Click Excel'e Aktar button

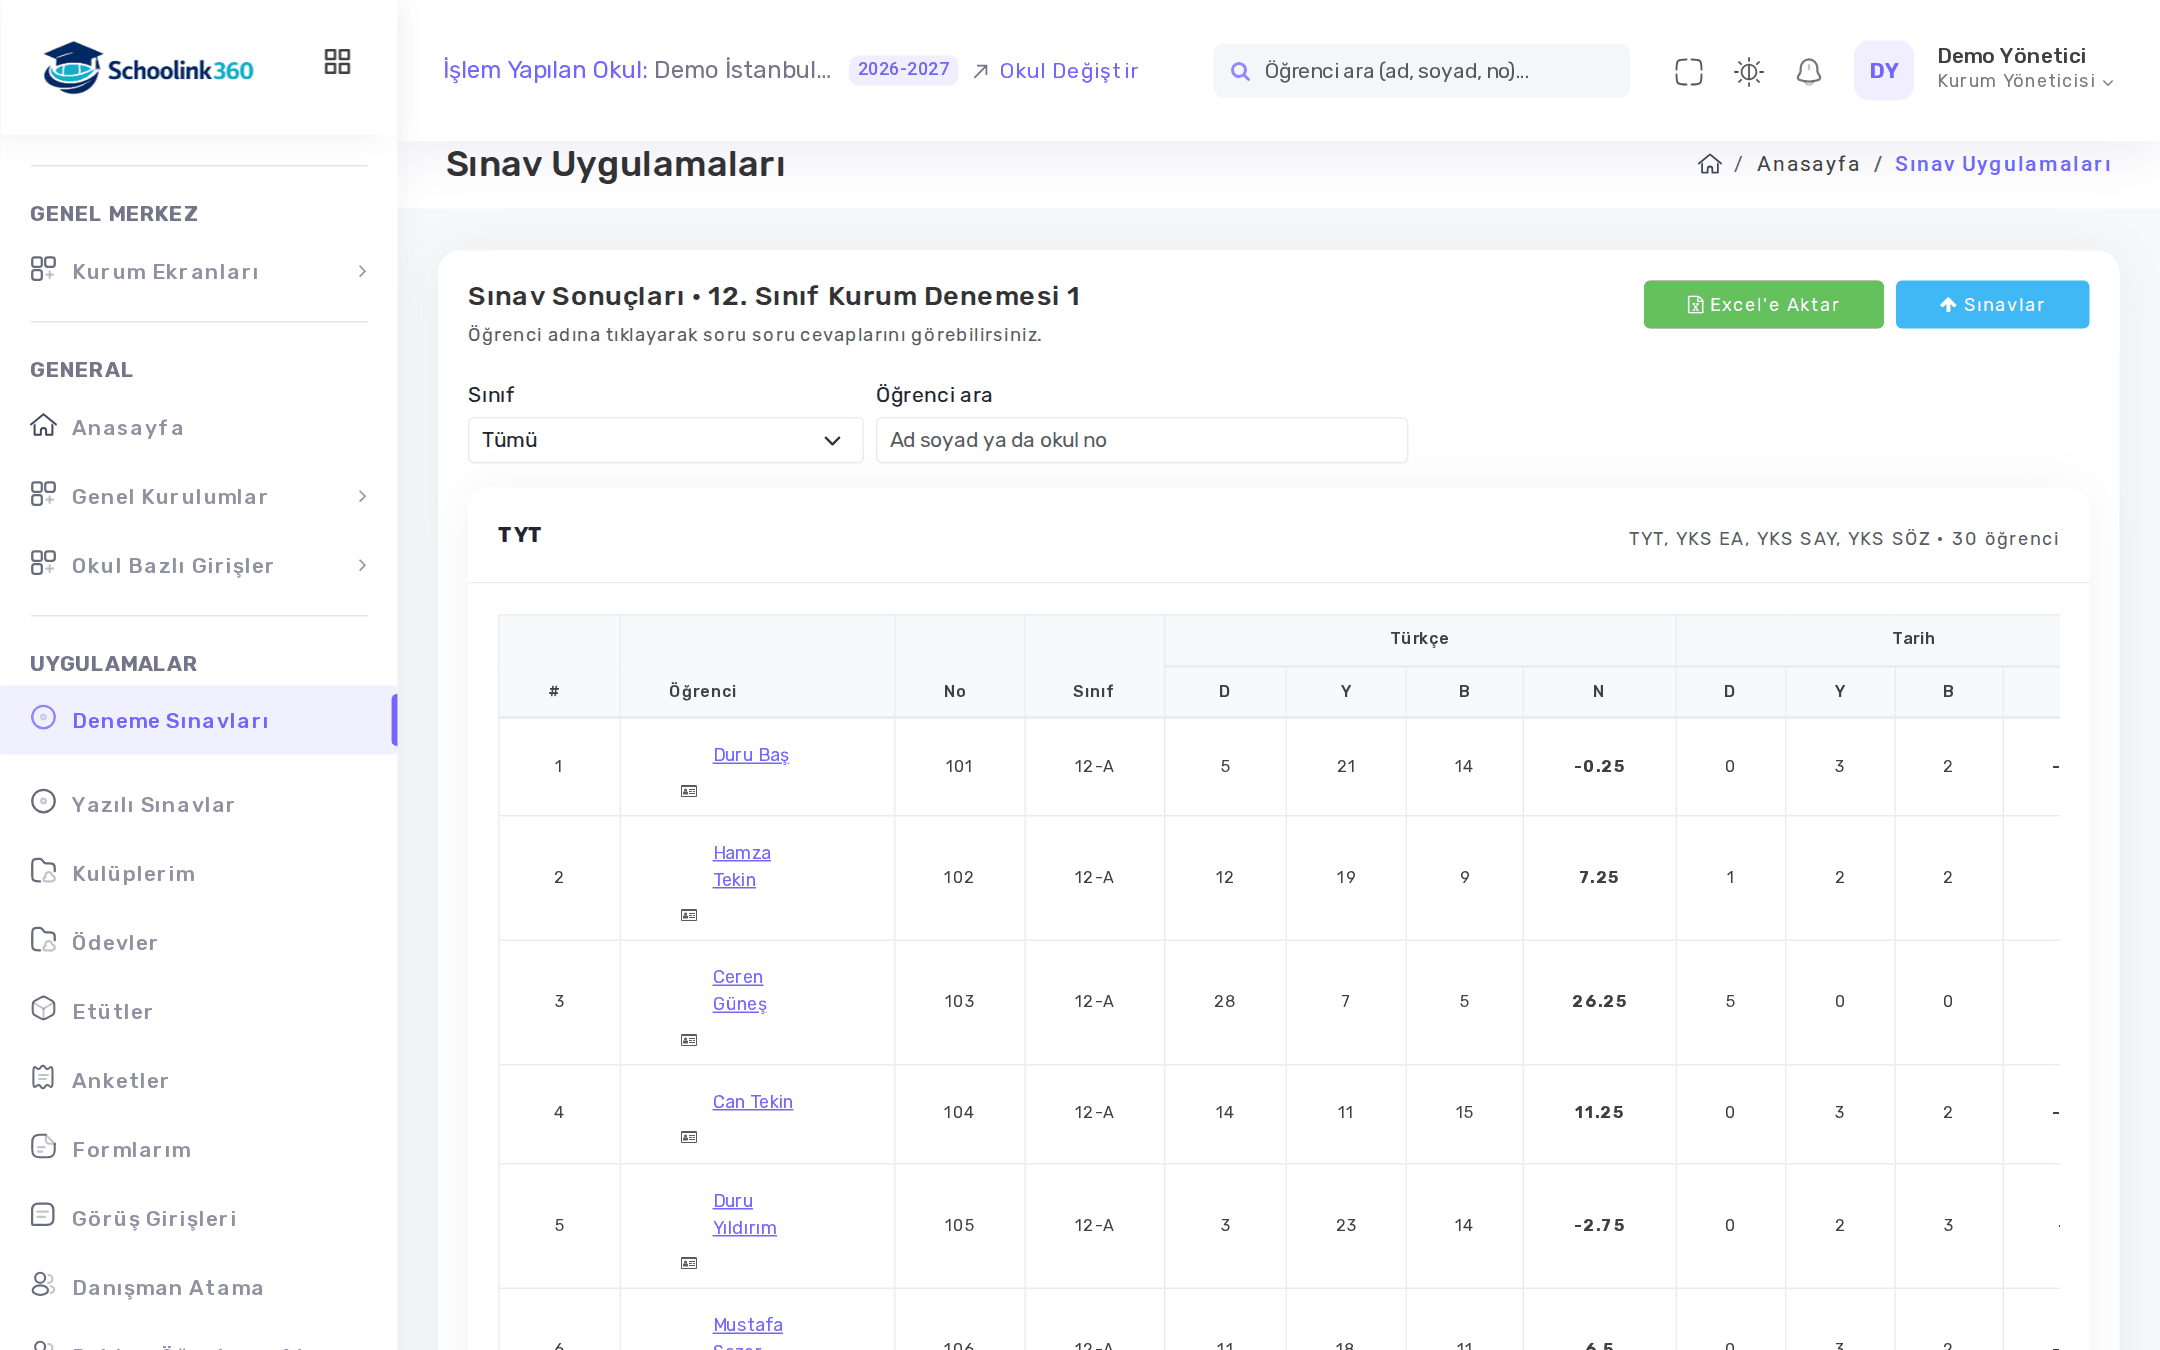pos(1763,304)
